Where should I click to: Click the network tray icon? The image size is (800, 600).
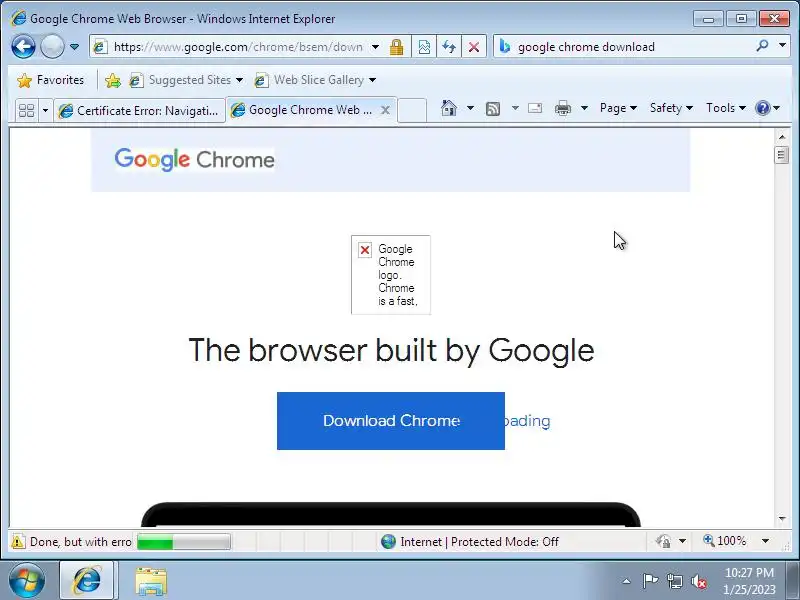[x=674, y=581]
